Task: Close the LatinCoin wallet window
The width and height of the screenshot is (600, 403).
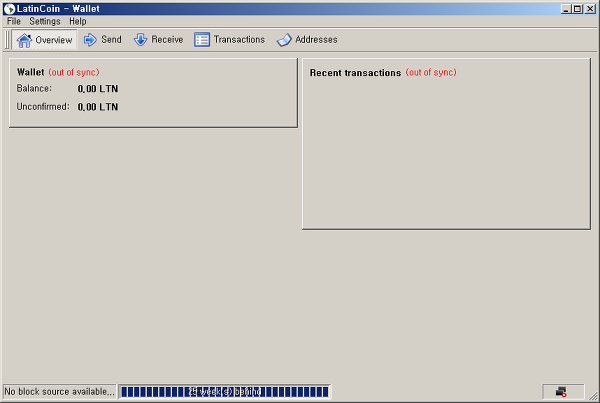Action: tap(590, 9)
